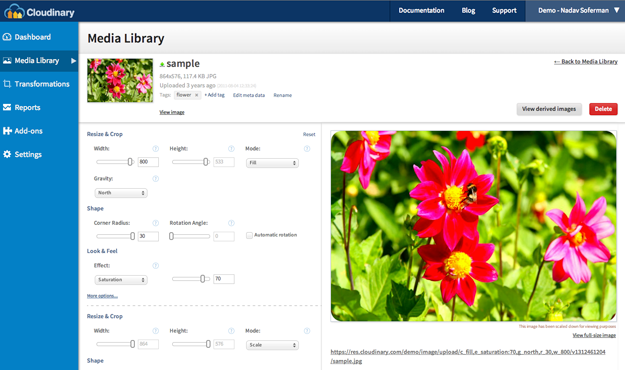625x370 pixels.
Task: Open help icon for first Height
Action: (231, 149)
